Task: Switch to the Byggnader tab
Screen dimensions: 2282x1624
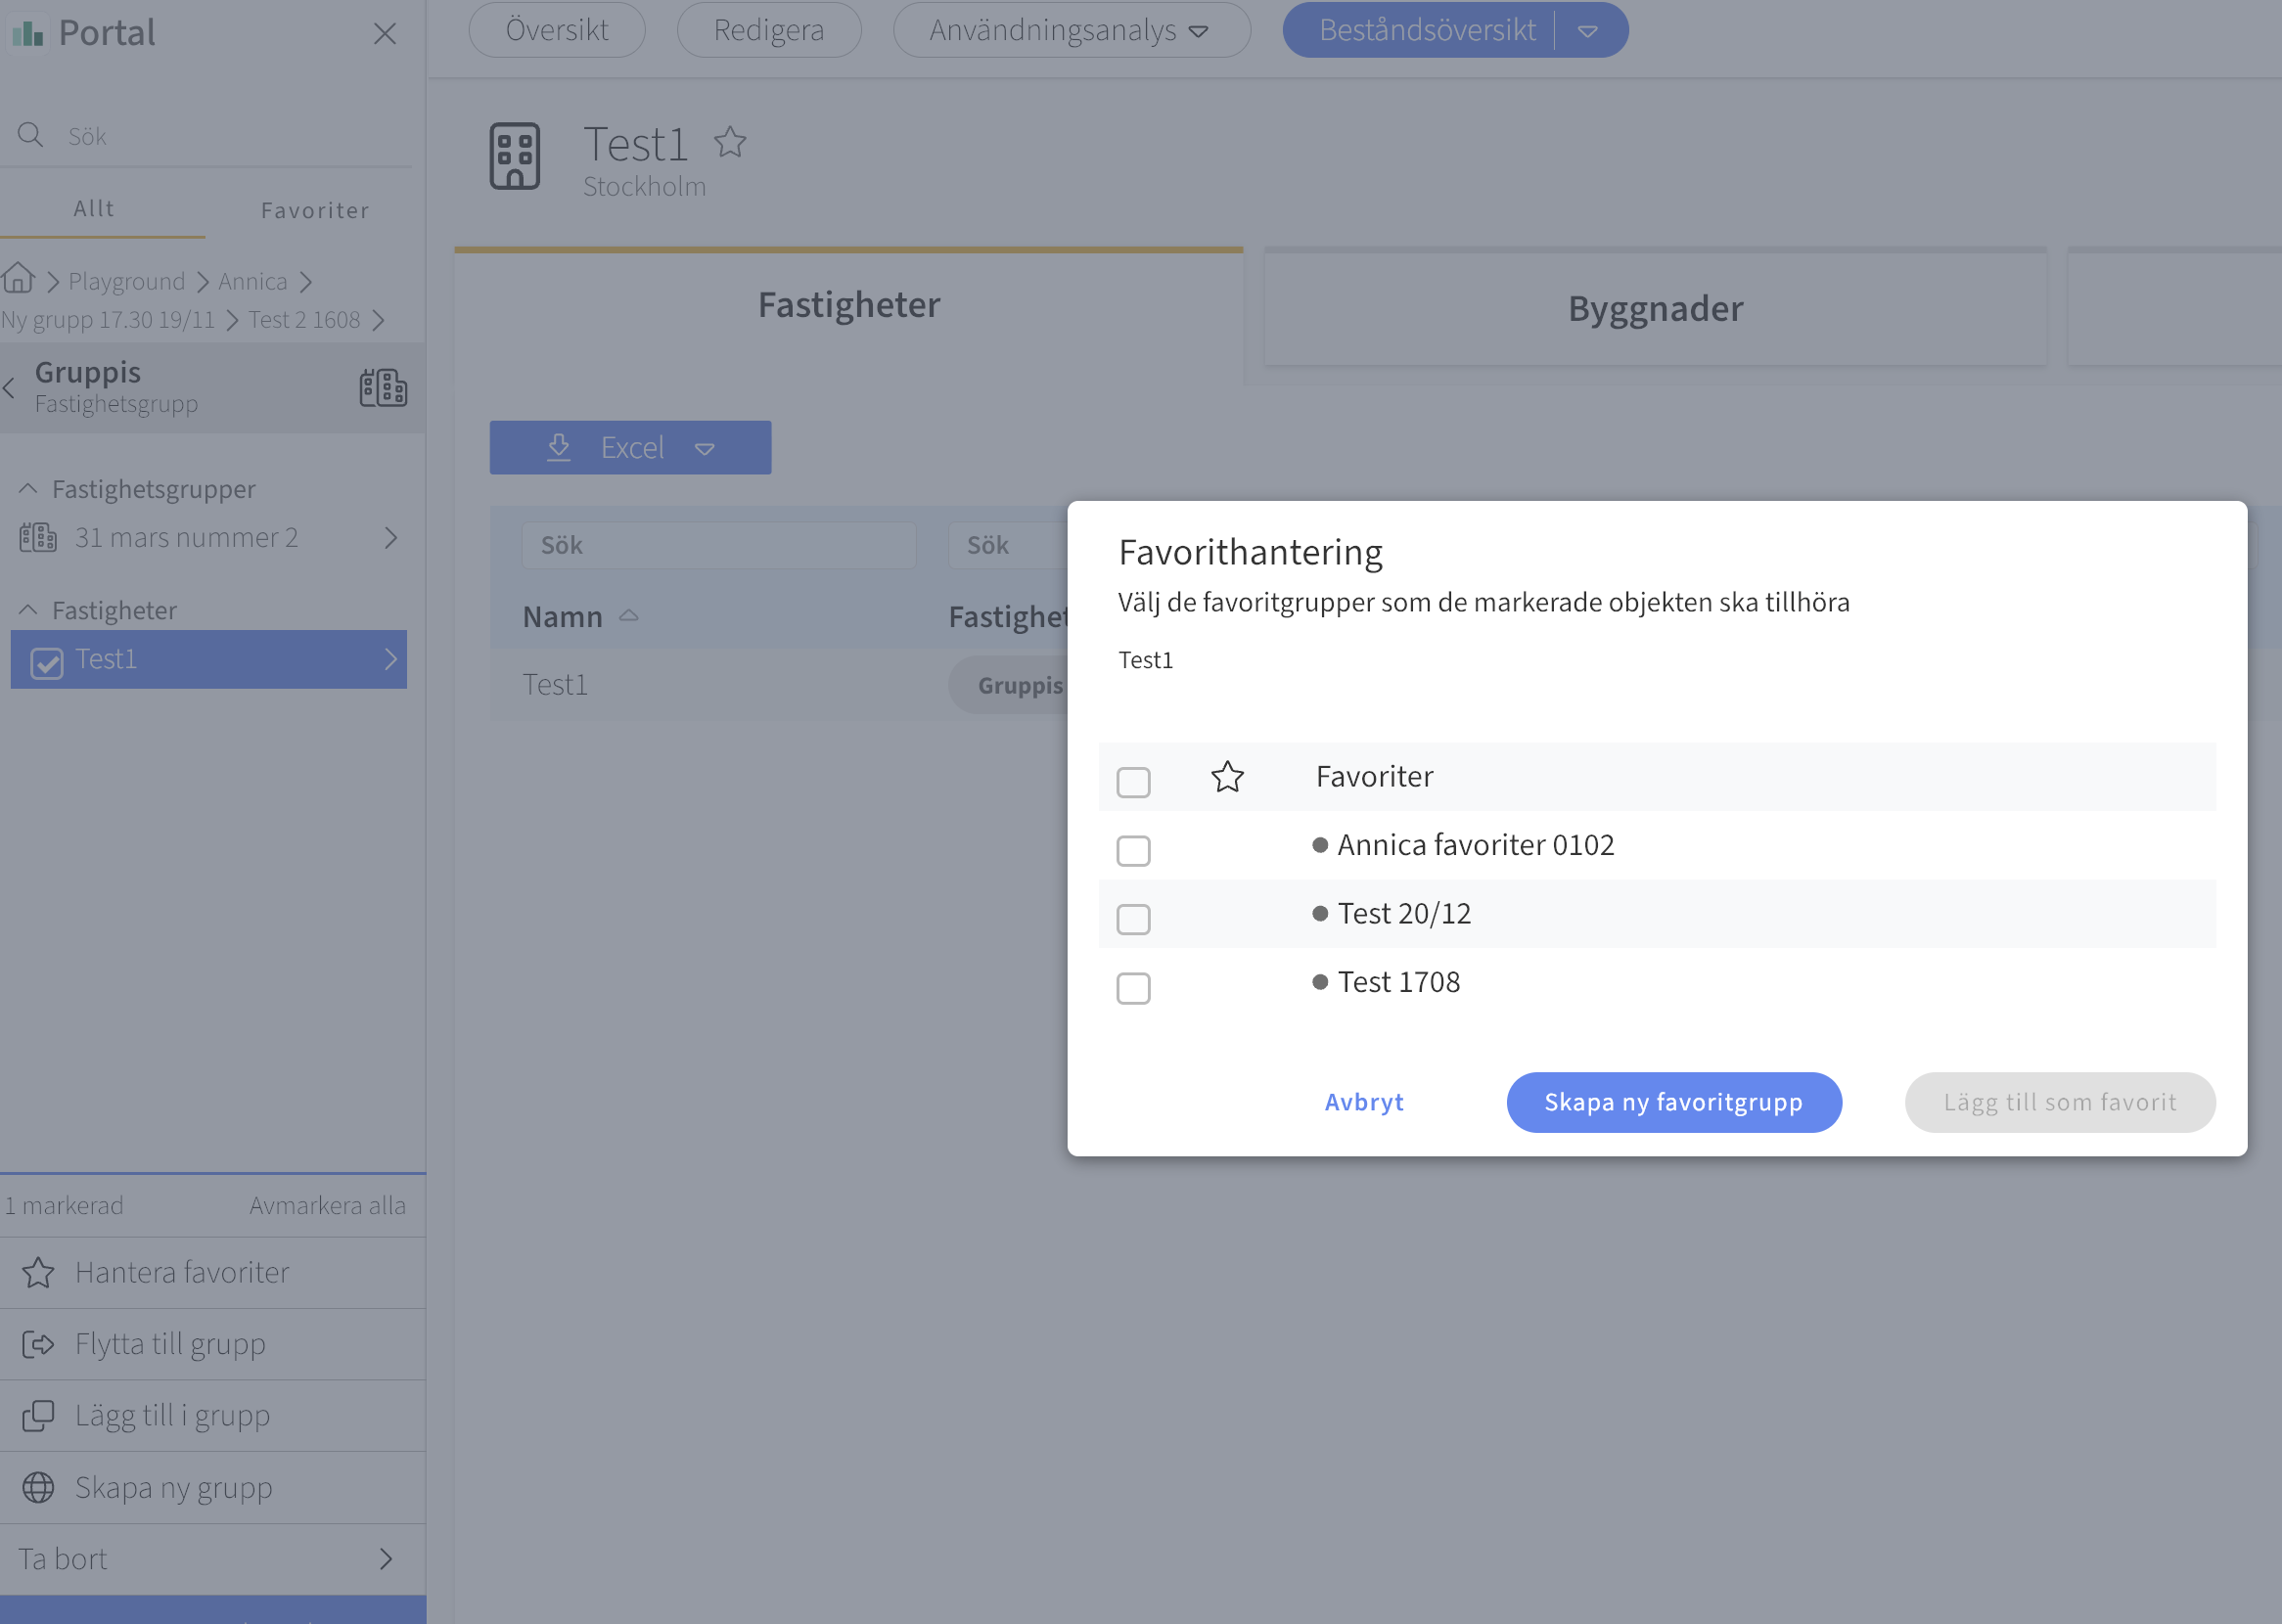Action: click(1655, 309)
